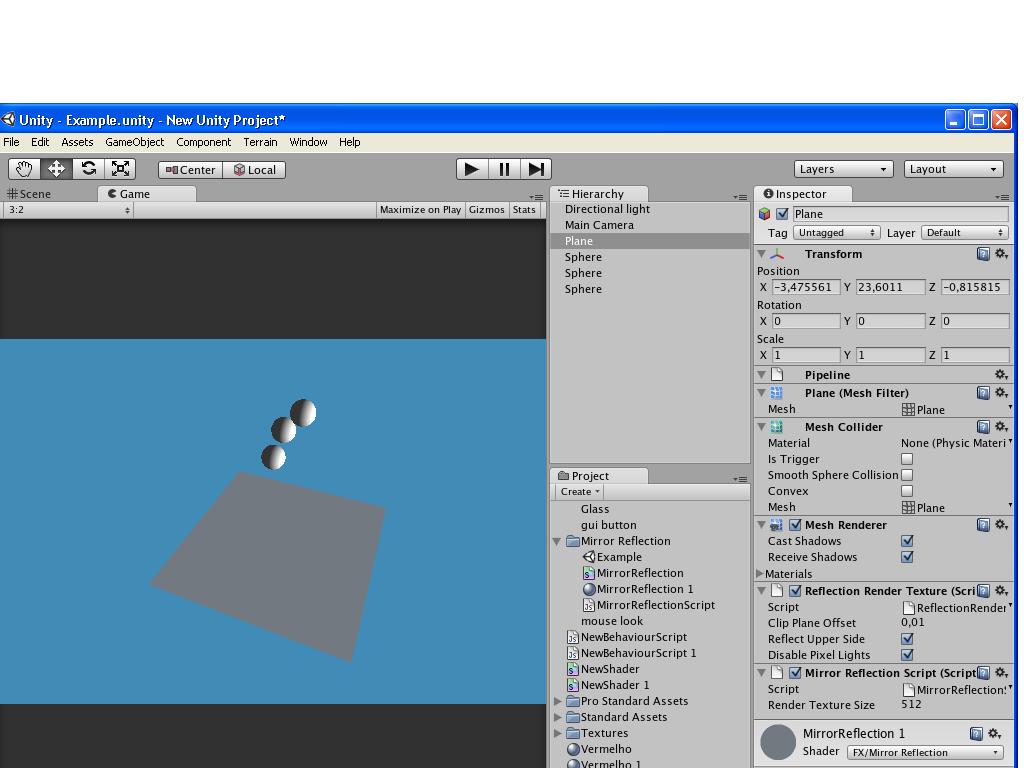Uncheck Reflect Upper Side option
The image size is (1024, 768).
coord(907,639)
